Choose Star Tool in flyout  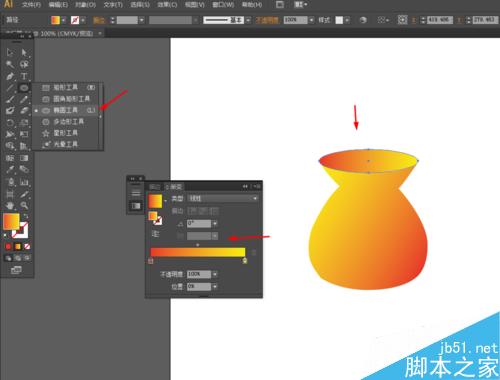pyautogui.click(x=66, y=133)
